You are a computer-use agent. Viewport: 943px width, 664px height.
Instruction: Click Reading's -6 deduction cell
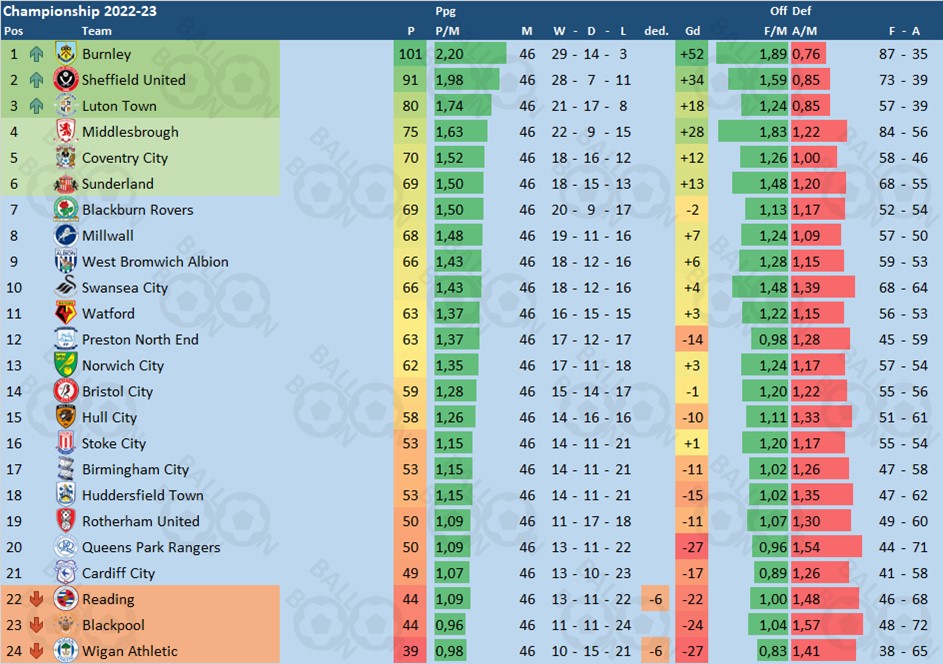656,599
